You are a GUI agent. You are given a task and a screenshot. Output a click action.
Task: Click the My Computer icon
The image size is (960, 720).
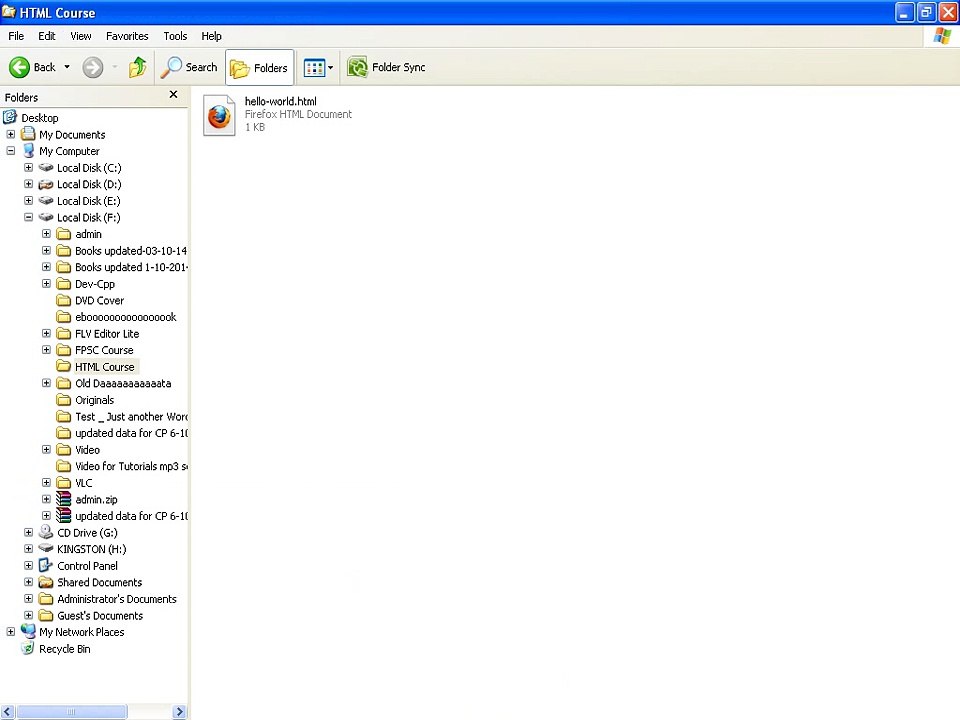(x=28, y=151)
